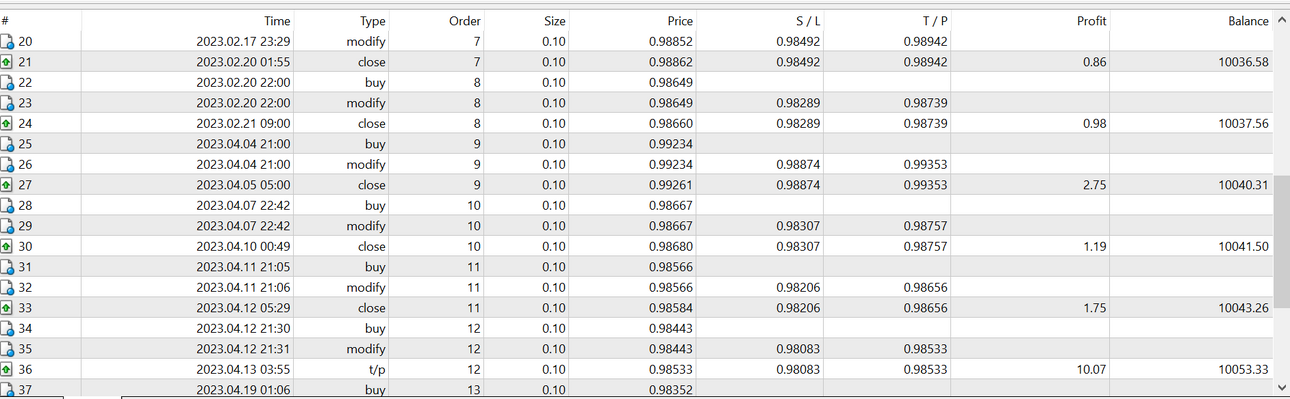
Task: Select the balance value 10037.56
Action: [x=1243, y=124]
